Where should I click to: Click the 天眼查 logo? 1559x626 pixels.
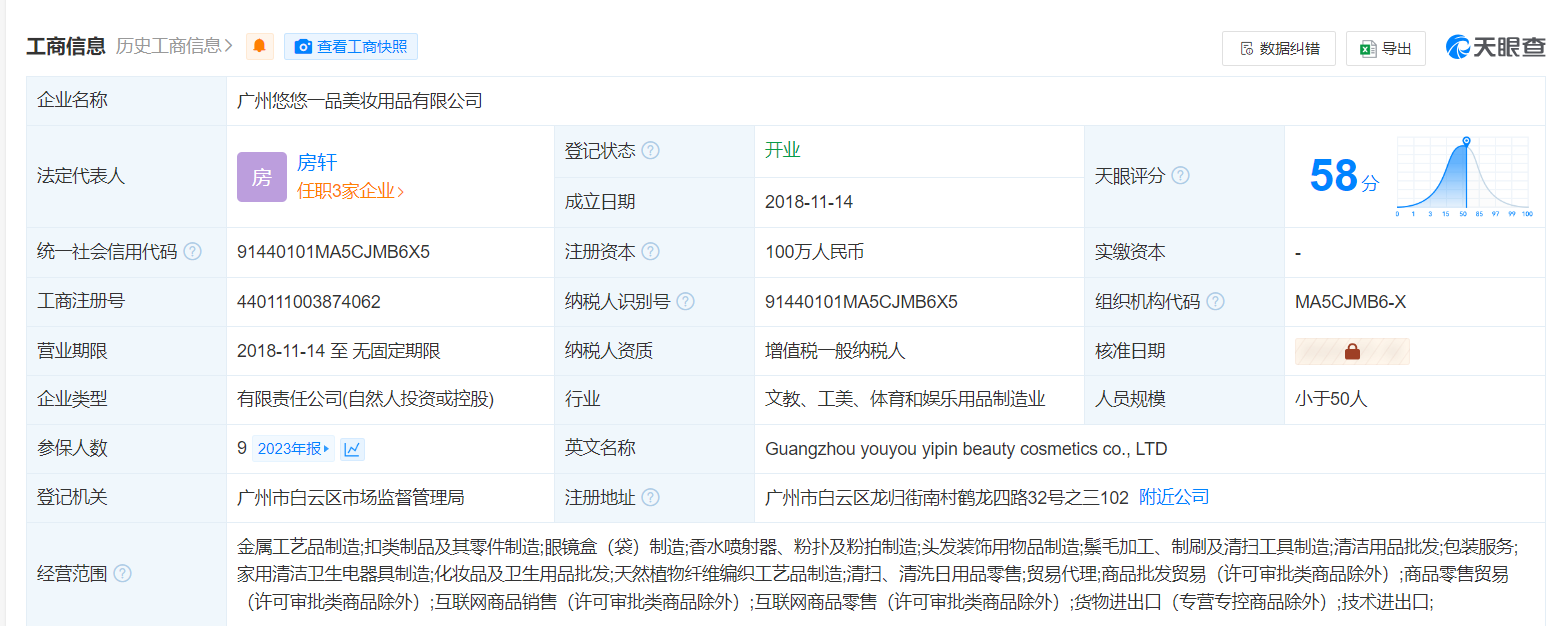[1495, 47]
